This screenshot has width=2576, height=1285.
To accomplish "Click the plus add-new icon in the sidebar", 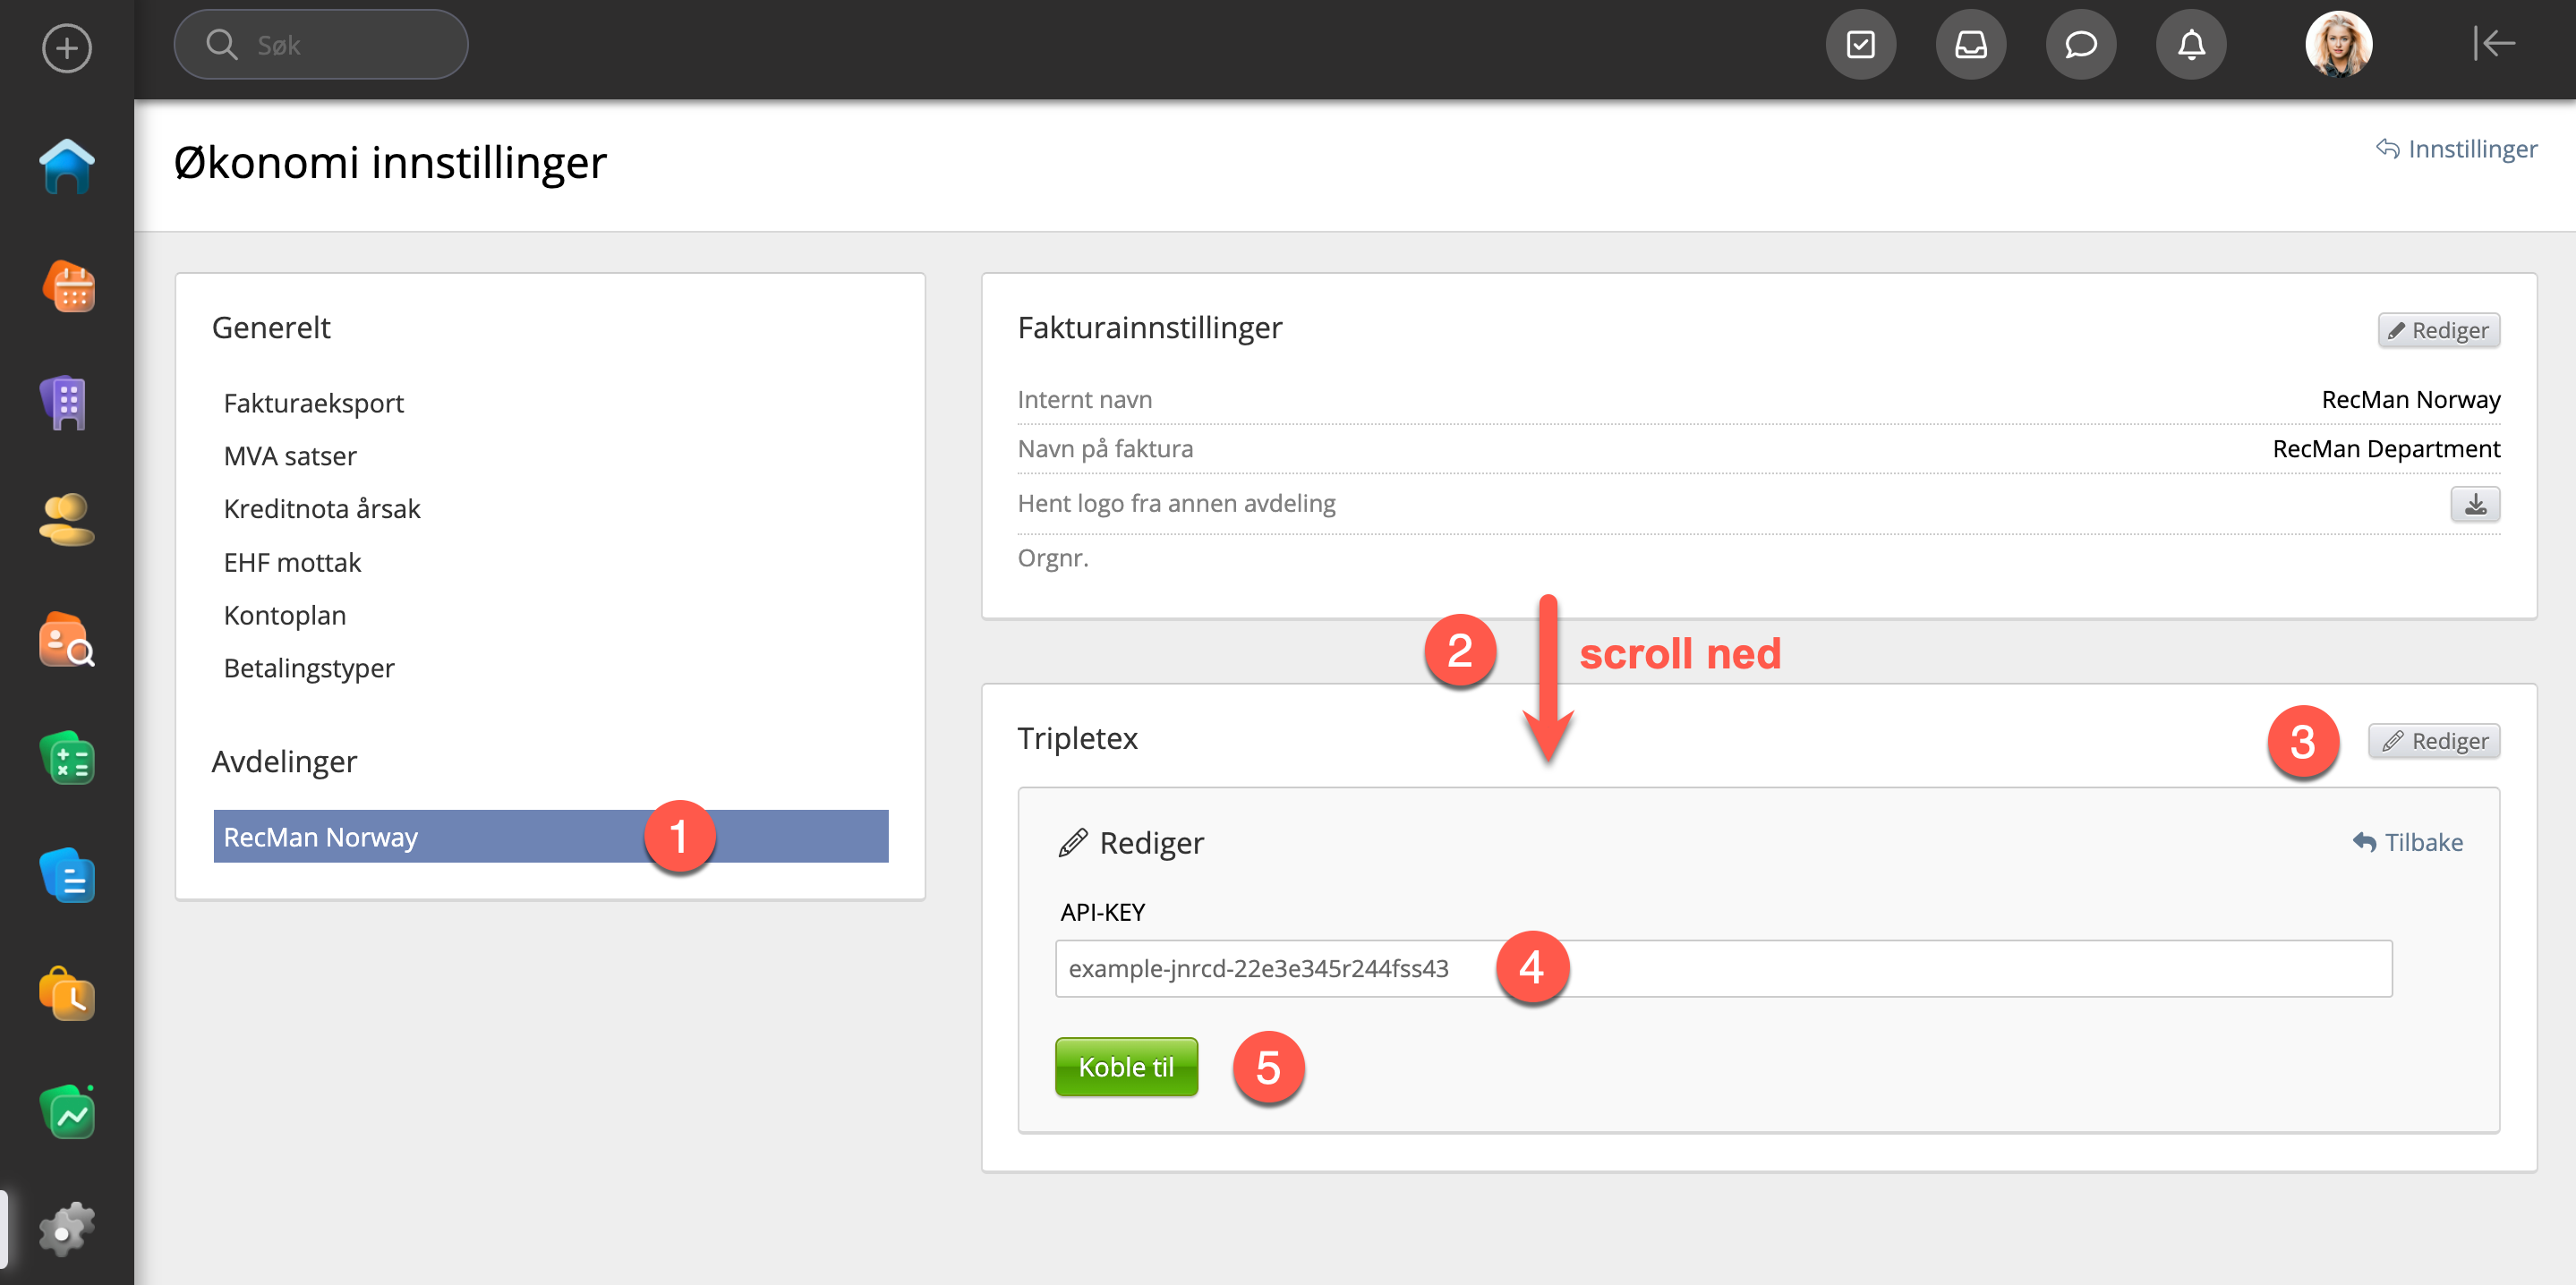I will point(66,48).
